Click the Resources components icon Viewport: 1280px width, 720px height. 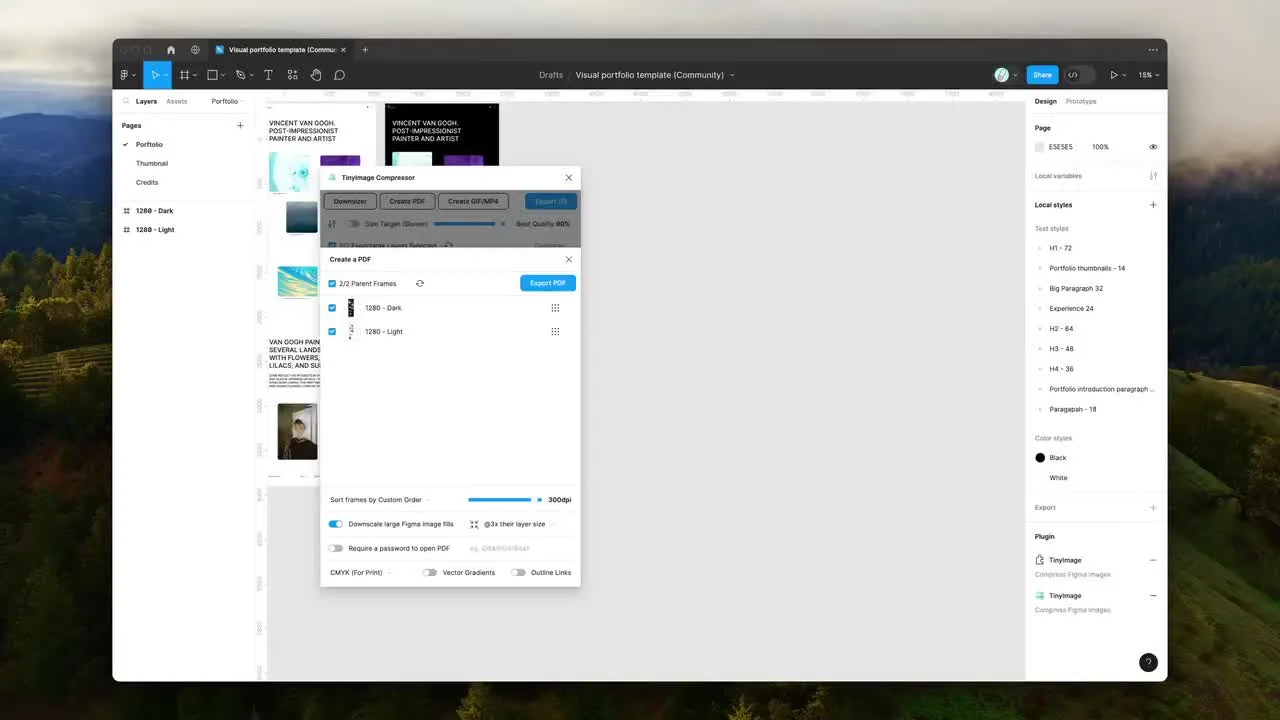click(x=292, y=75)
